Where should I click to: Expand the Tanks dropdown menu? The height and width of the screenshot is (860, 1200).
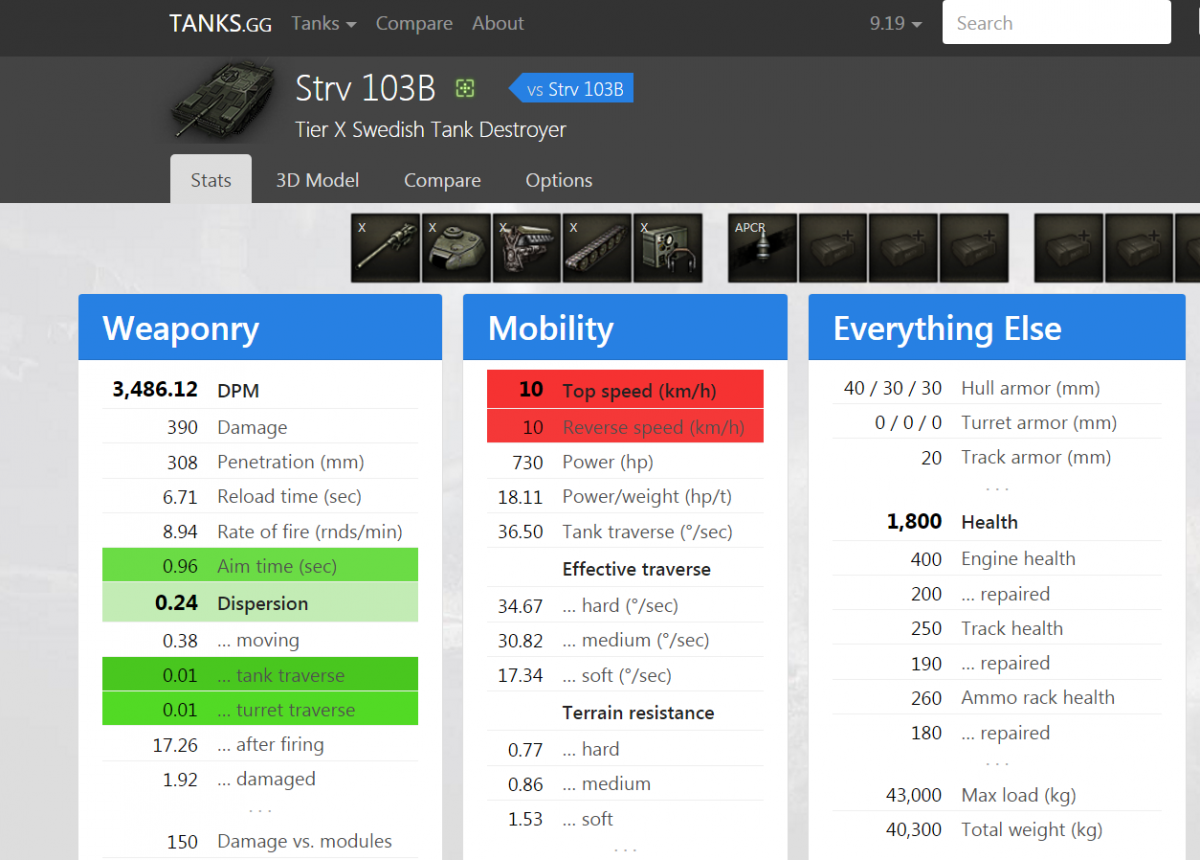pos(324,23)
